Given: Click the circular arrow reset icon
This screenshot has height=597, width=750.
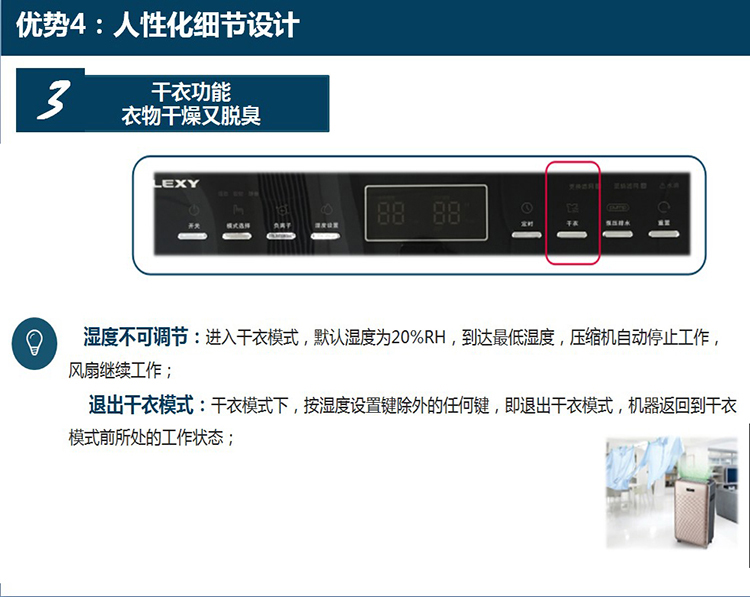Looking at the screenshot, I should click(664, 207).
